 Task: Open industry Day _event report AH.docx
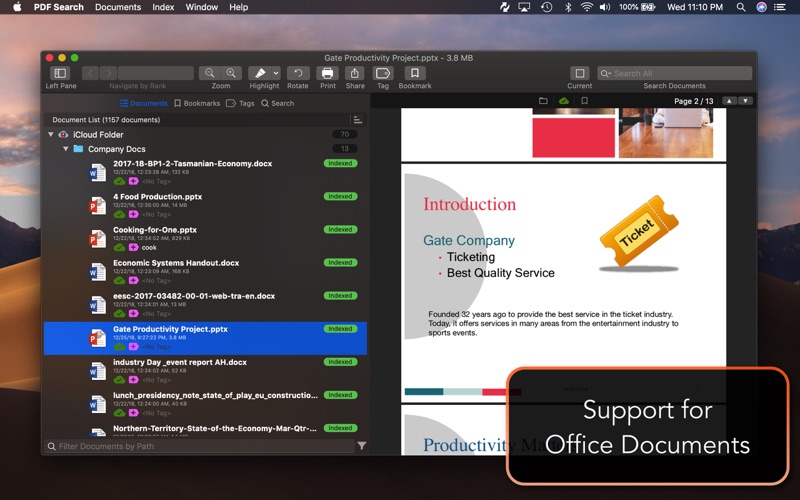click(180, 362)
